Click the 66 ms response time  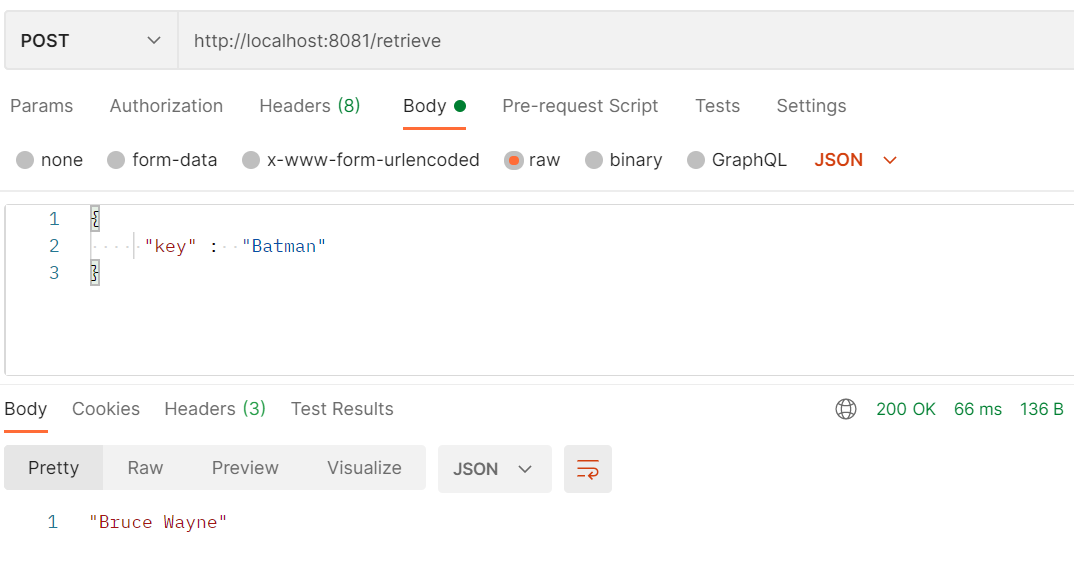[x=977, y=409]
